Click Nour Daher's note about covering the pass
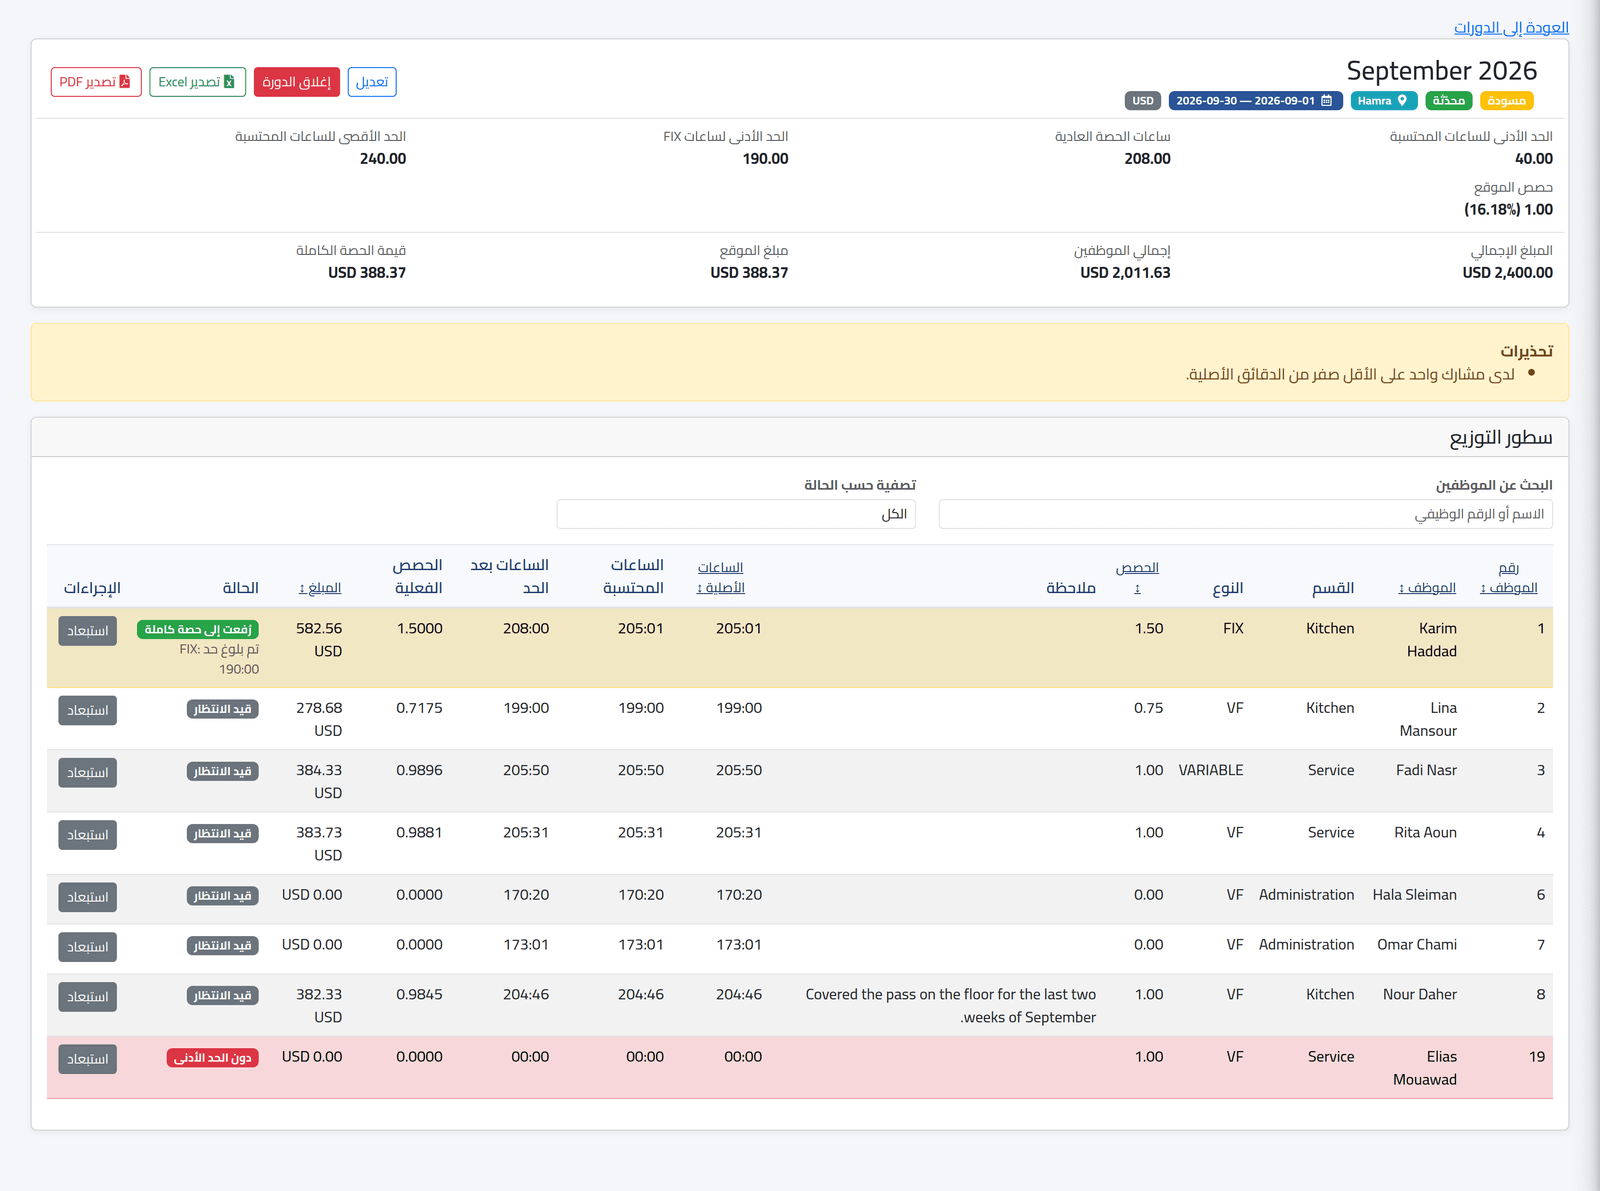This screenshot has width=1600, height=1191. [951, 1006]
